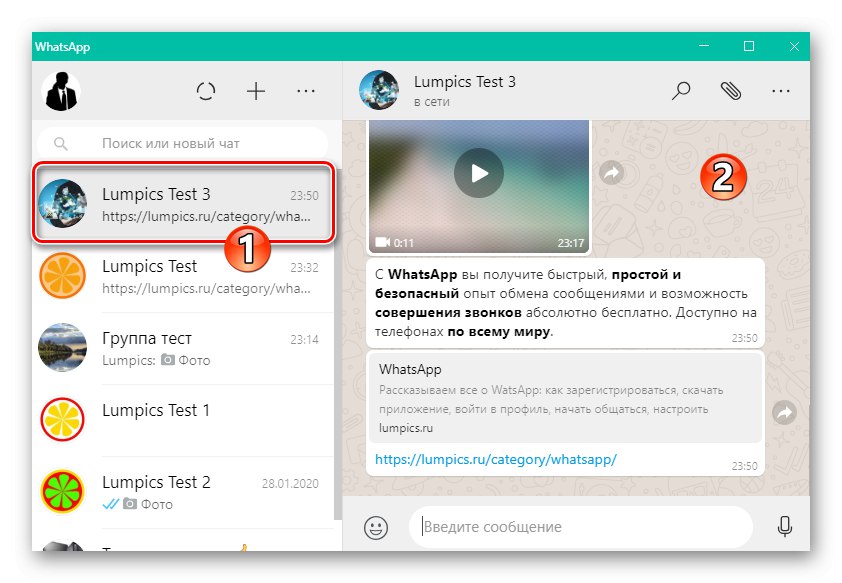The height and width of the screenshot is (583, 842).
Task: Click the orange avatar of Lumpics Test
Action: [x=62, y=276]
